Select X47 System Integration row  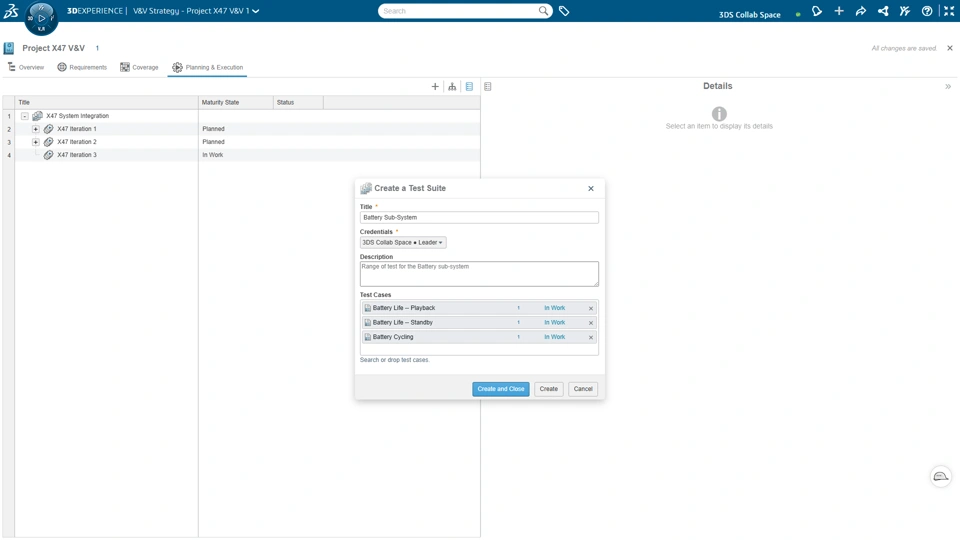click(x=241, y=116)
